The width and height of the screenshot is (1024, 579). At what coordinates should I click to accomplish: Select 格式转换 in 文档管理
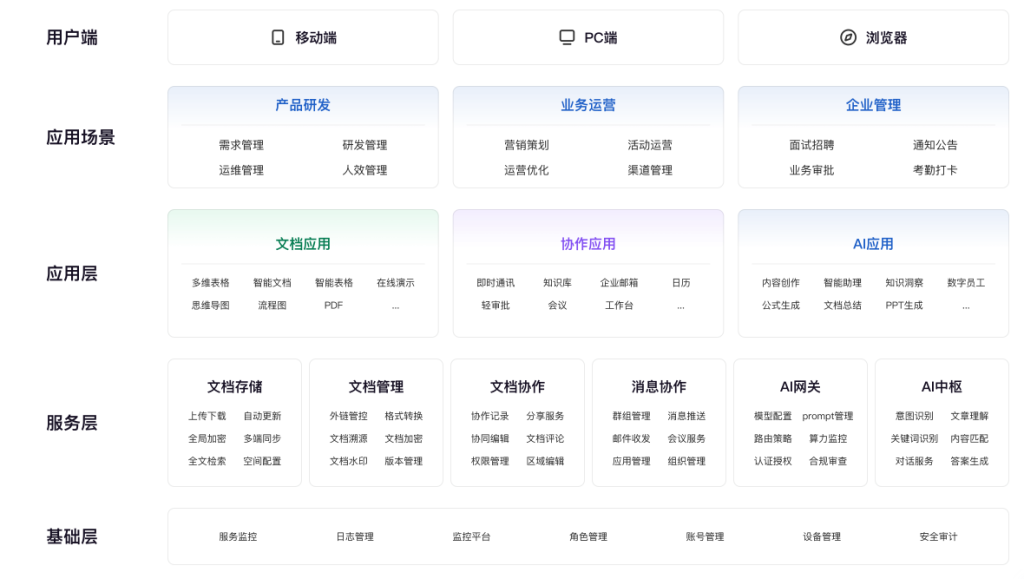pyautogui.click(x=404, y=416)
